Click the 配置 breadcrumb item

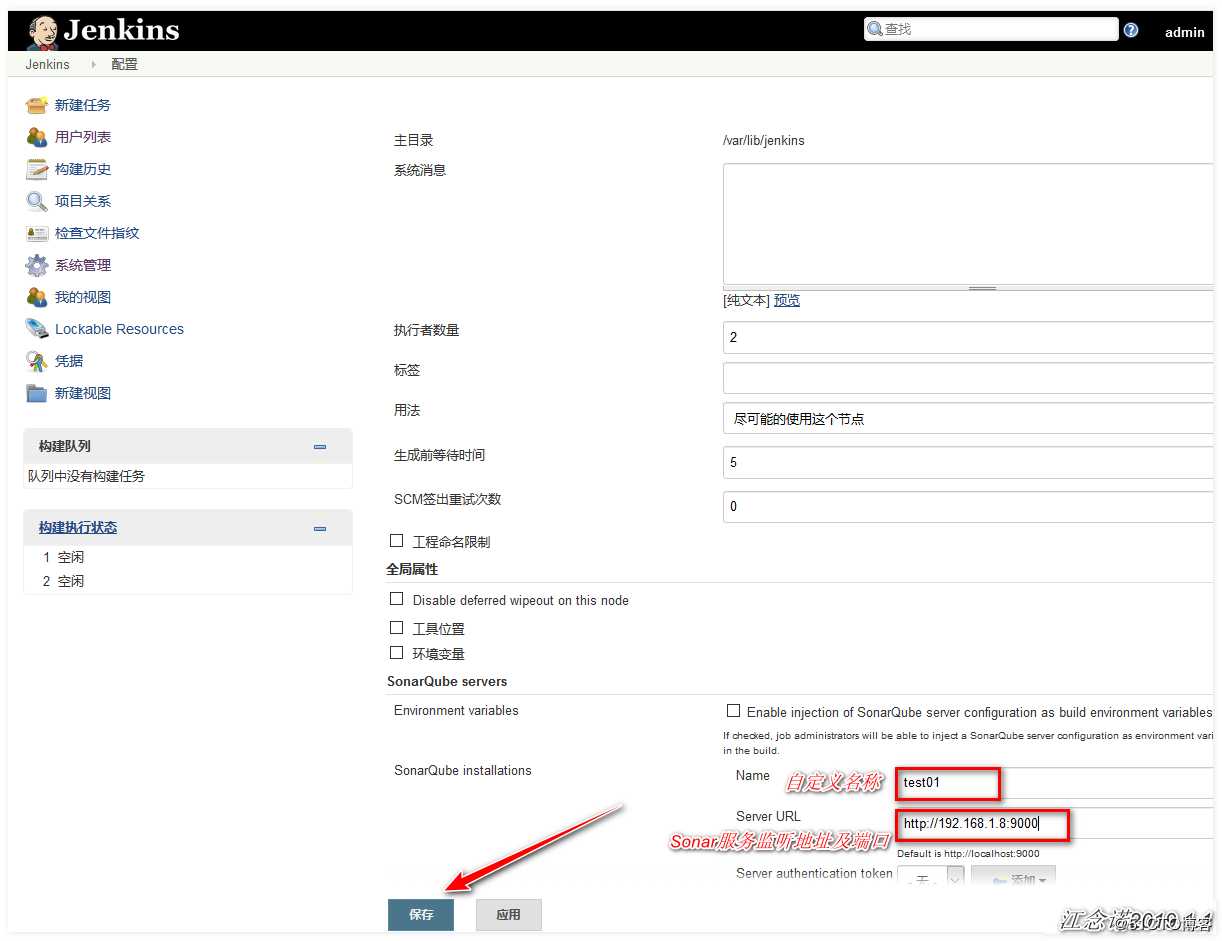[x=125, y=64]
